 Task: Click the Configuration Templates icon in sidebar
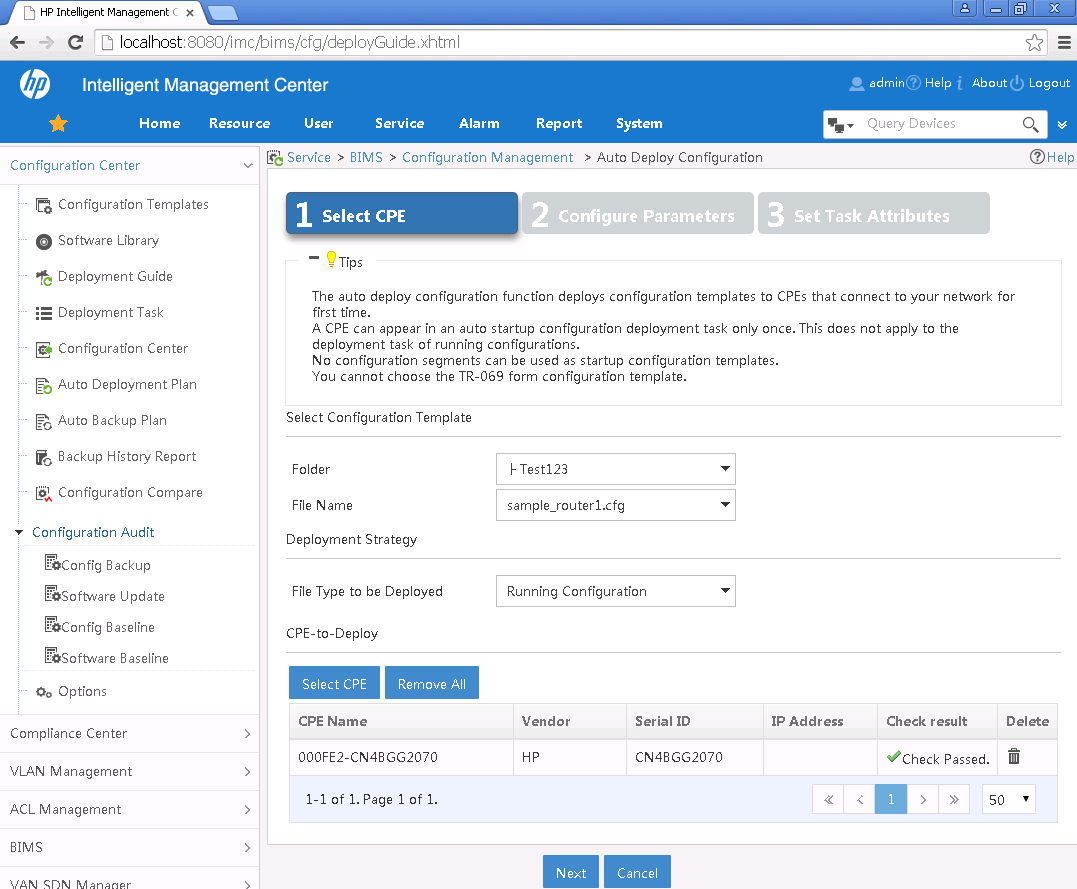(44, 205)
